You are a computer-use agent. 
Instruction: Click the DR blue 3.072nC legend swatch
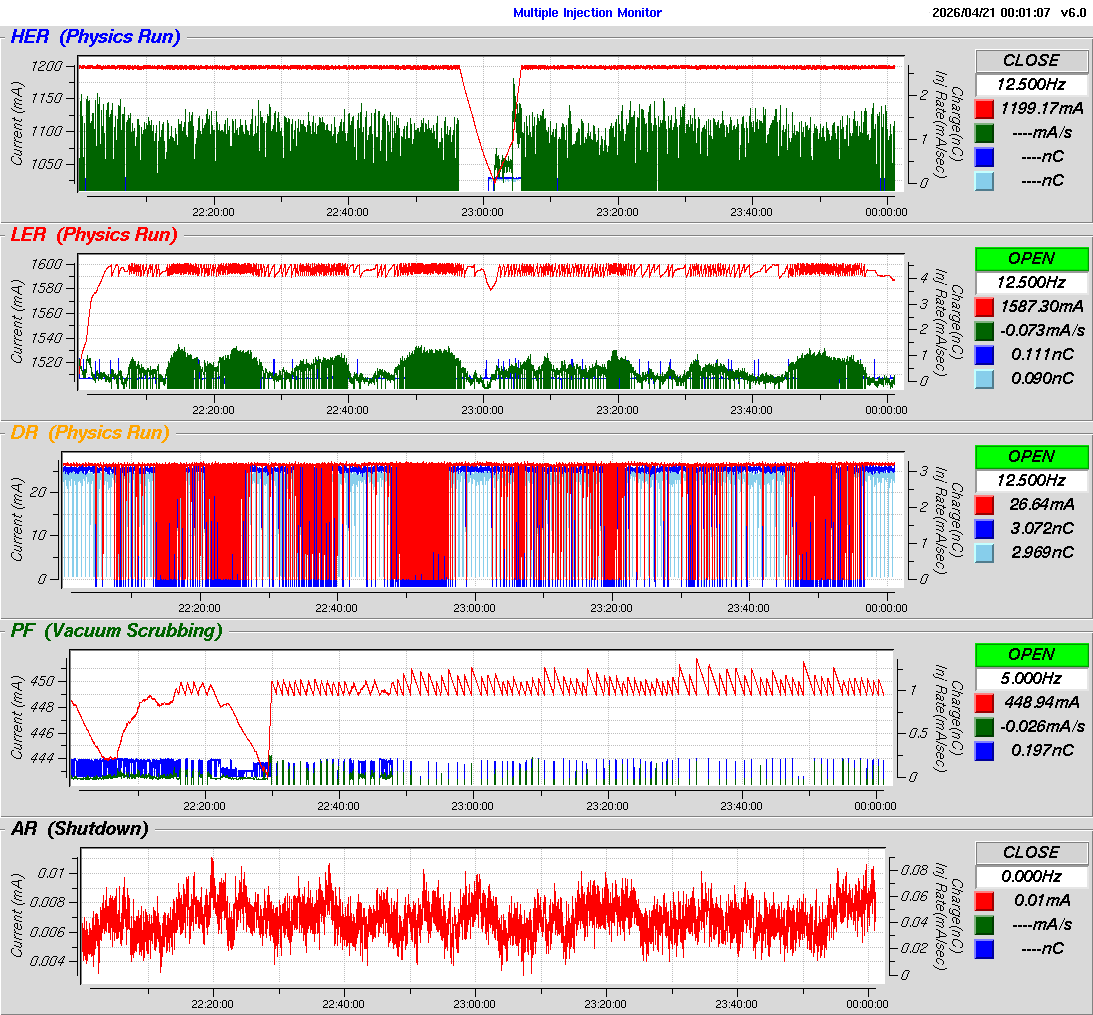coord(984,528)
